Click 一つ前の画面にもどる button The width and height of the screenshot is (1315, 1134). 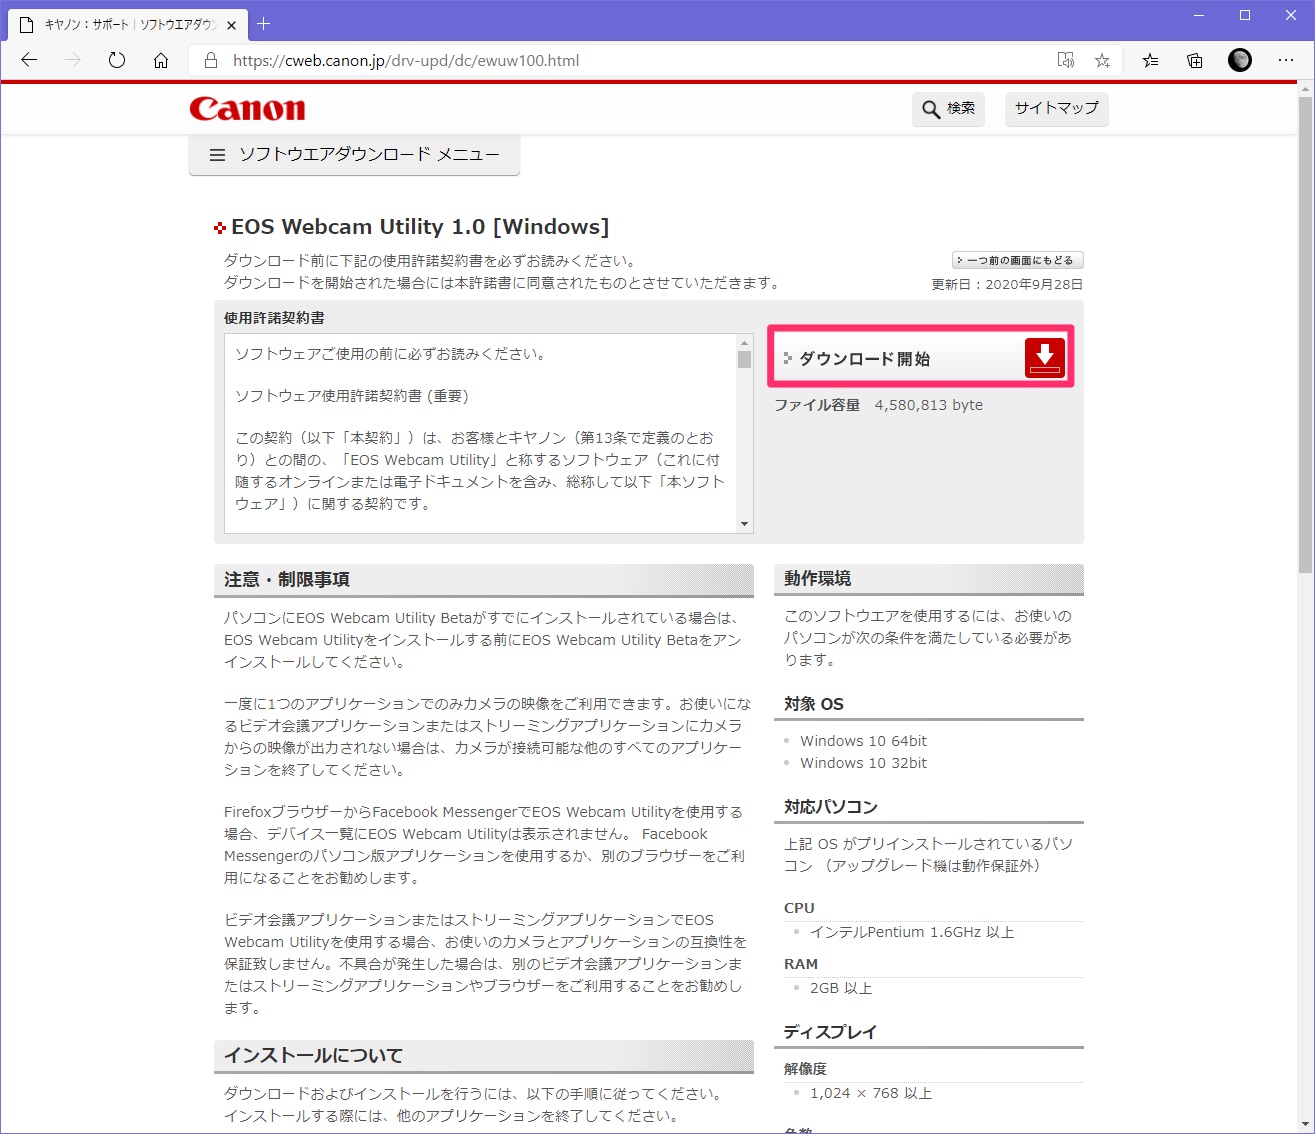coord(1017,260)
